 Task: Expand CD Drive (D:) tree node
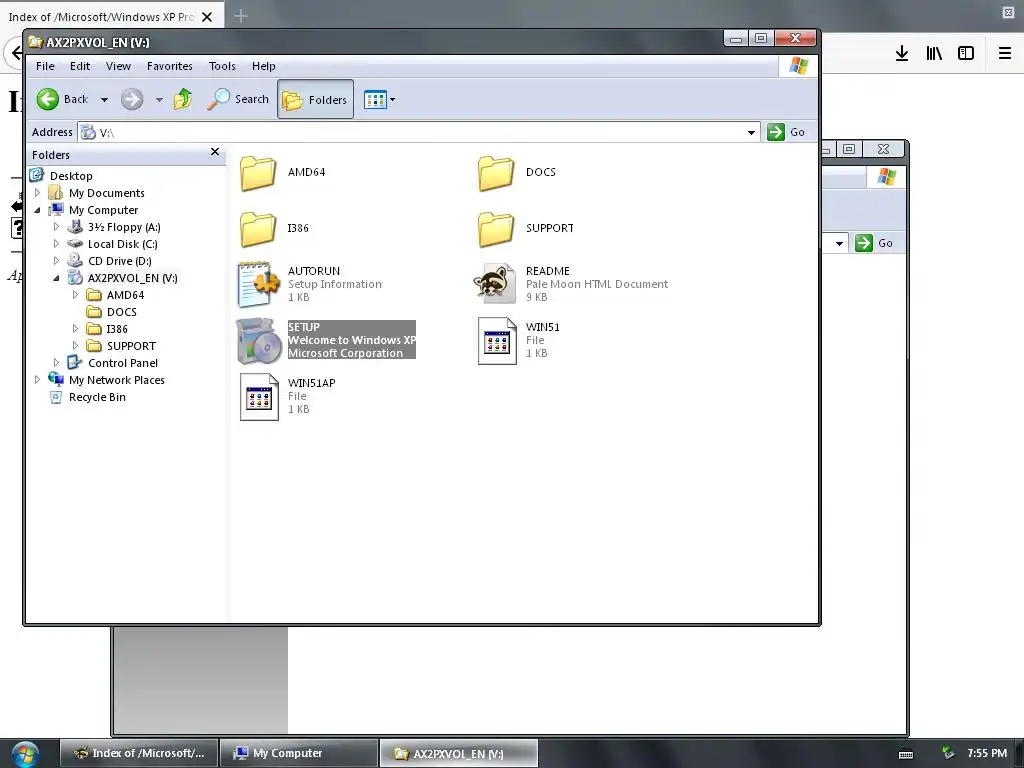pos(56,261)
